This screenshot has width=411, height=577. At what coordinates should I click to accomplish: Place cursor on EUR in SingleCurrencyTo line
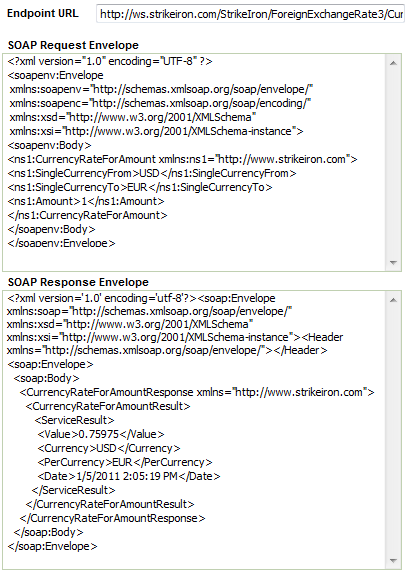[x=137, y=187]
